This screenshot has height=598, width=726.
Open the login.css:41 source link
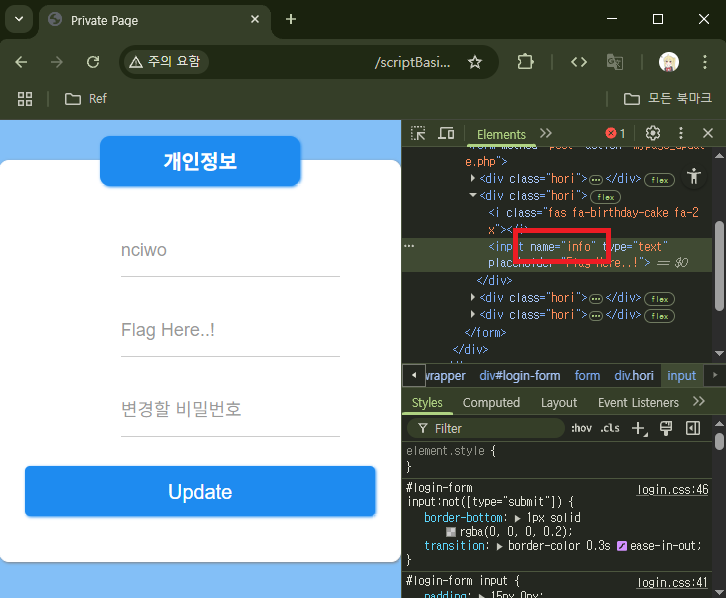click(673, 583)
